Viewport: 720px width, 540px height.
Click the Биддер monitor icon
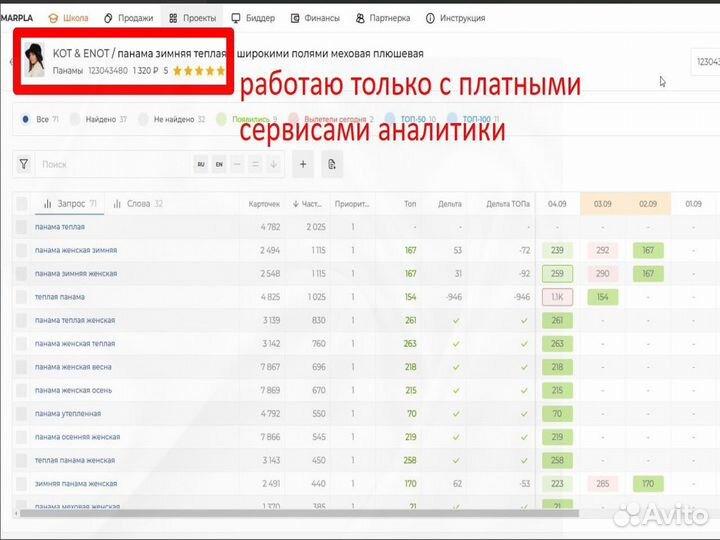click(236, 18)
